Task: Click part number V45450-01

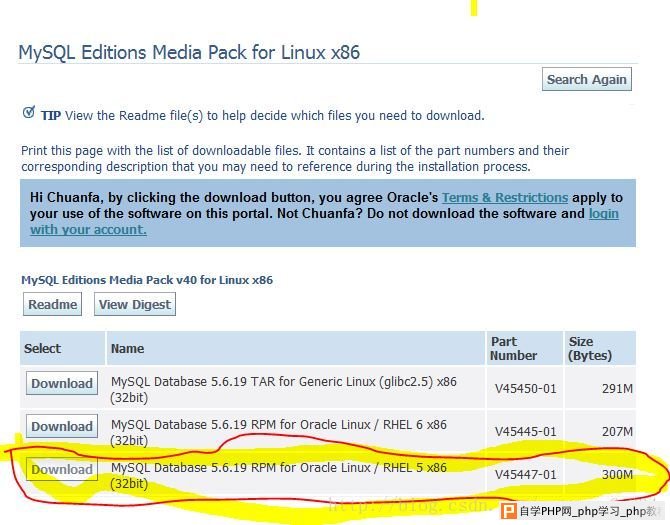Action: pos(526,389)
